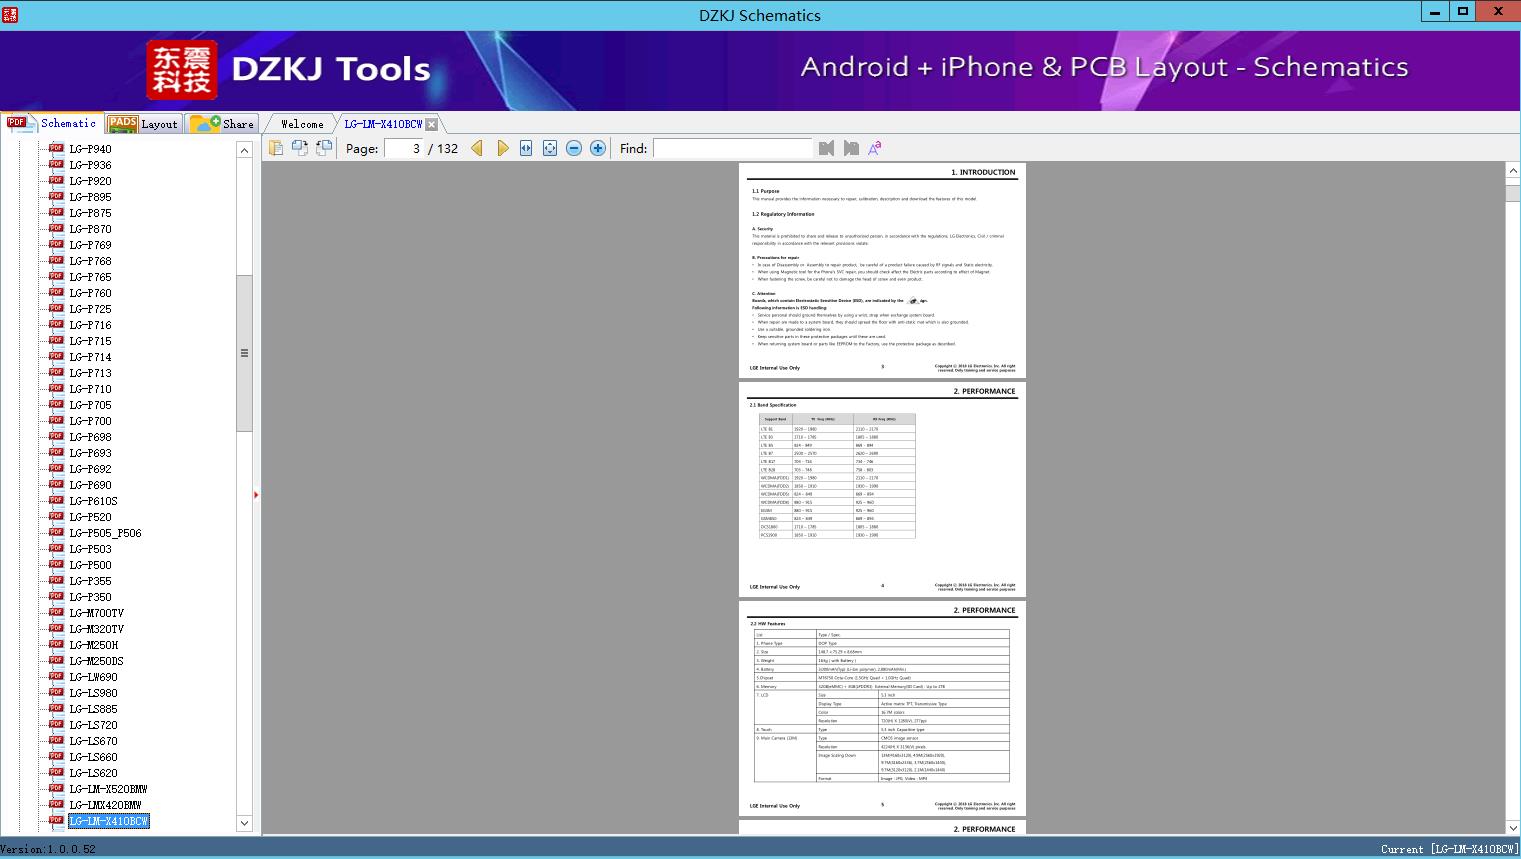Screen dimensions: 1521x859
Task: Open LG-P500 in the list
Action: pyautogui.click(x=90, y=565)
